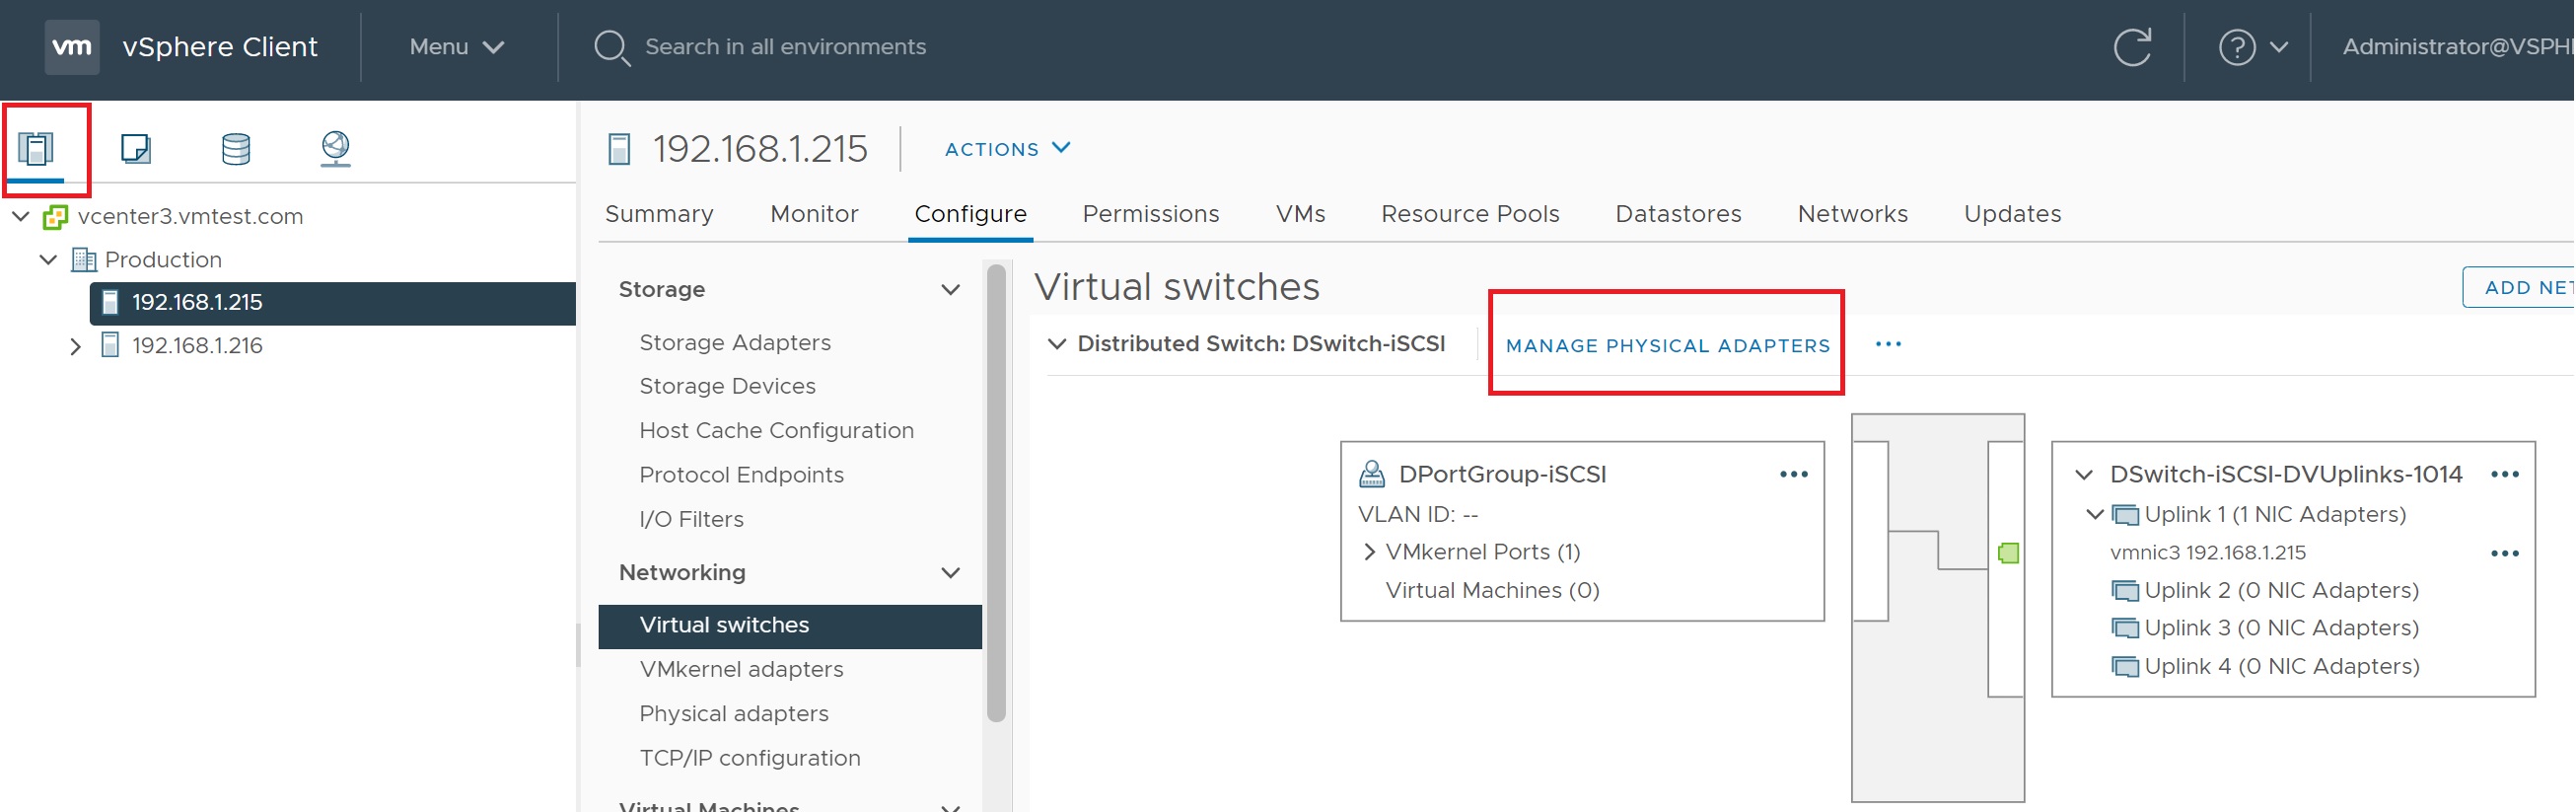Open the Hosts and Clusters inventory view
The image size is (2576, 812).
(37, 149)
